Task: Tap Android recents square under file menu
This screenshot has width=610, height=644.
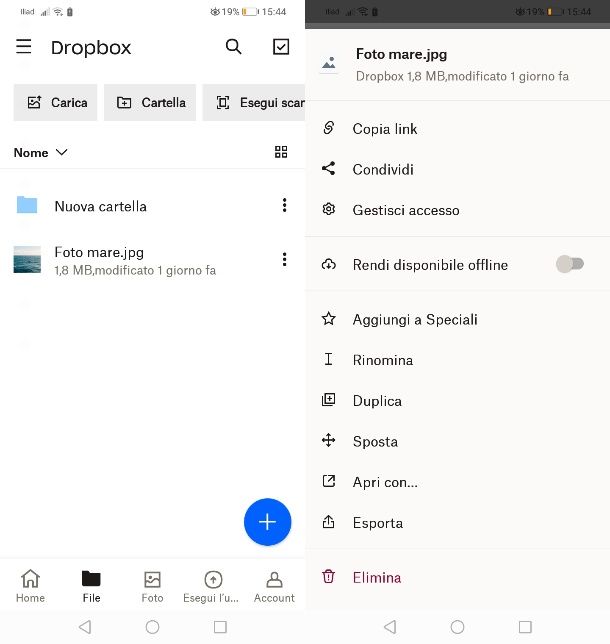Action: 525,627
